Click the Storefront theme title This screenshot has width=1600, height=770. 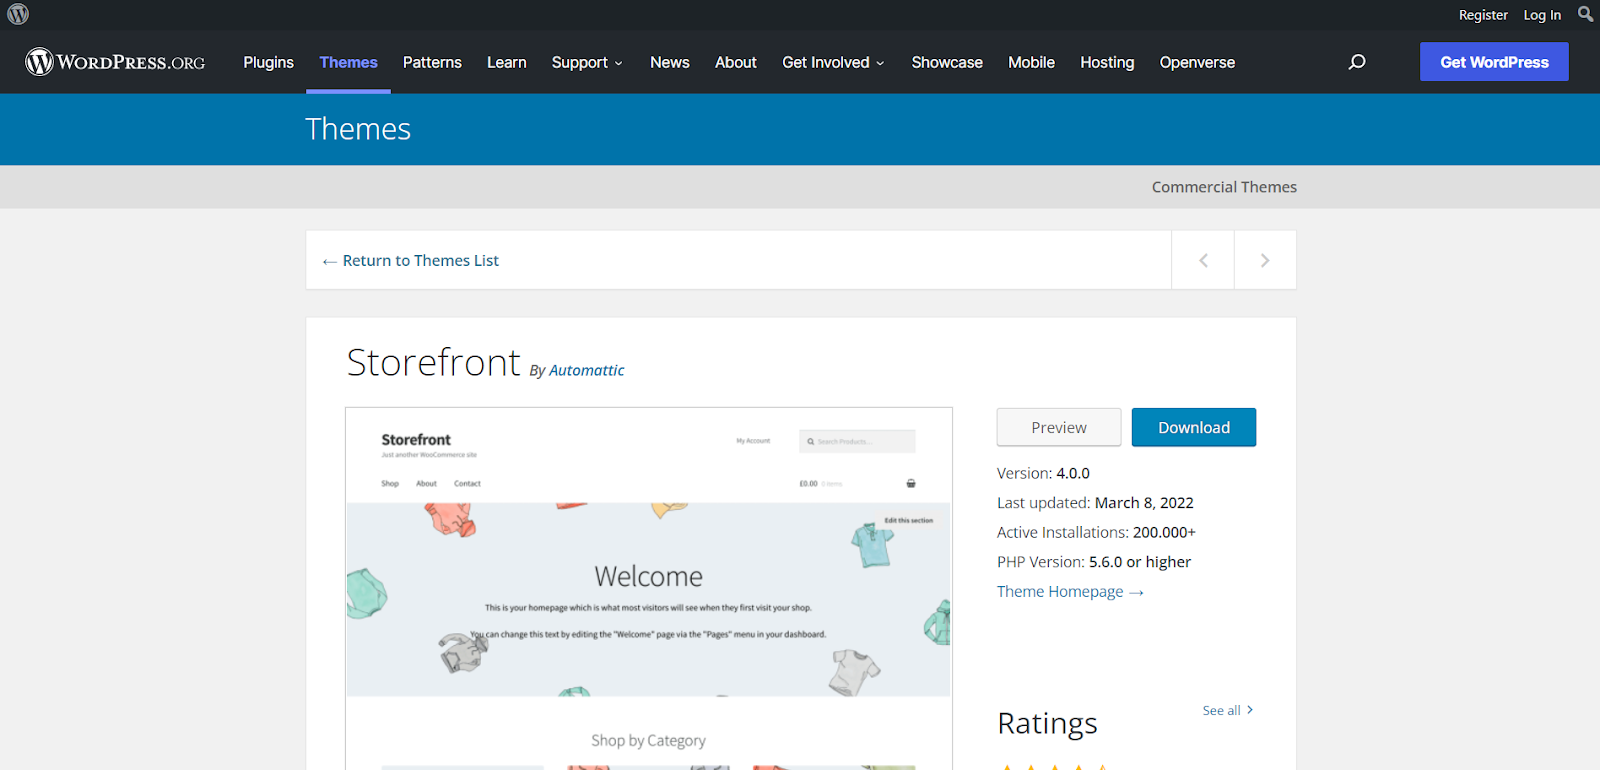click(433, 362)
